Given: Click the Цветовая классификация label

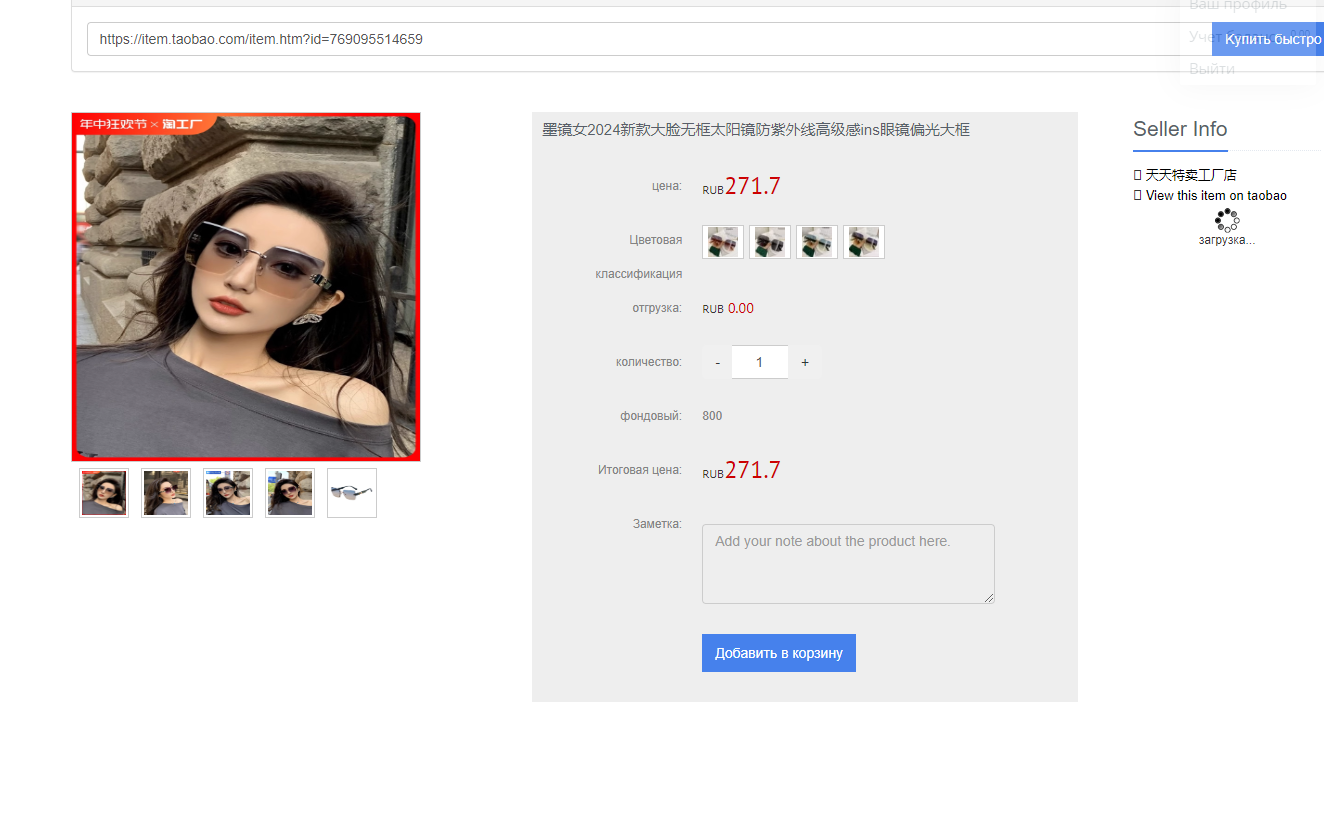Looking at the screenshot, I should coord(639,257).
